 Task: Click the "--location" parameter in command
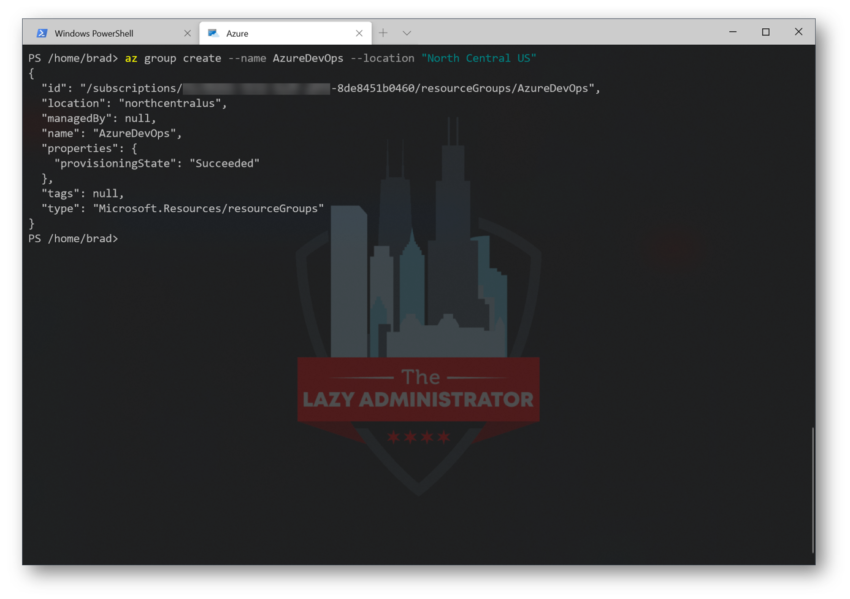(382, 58)
